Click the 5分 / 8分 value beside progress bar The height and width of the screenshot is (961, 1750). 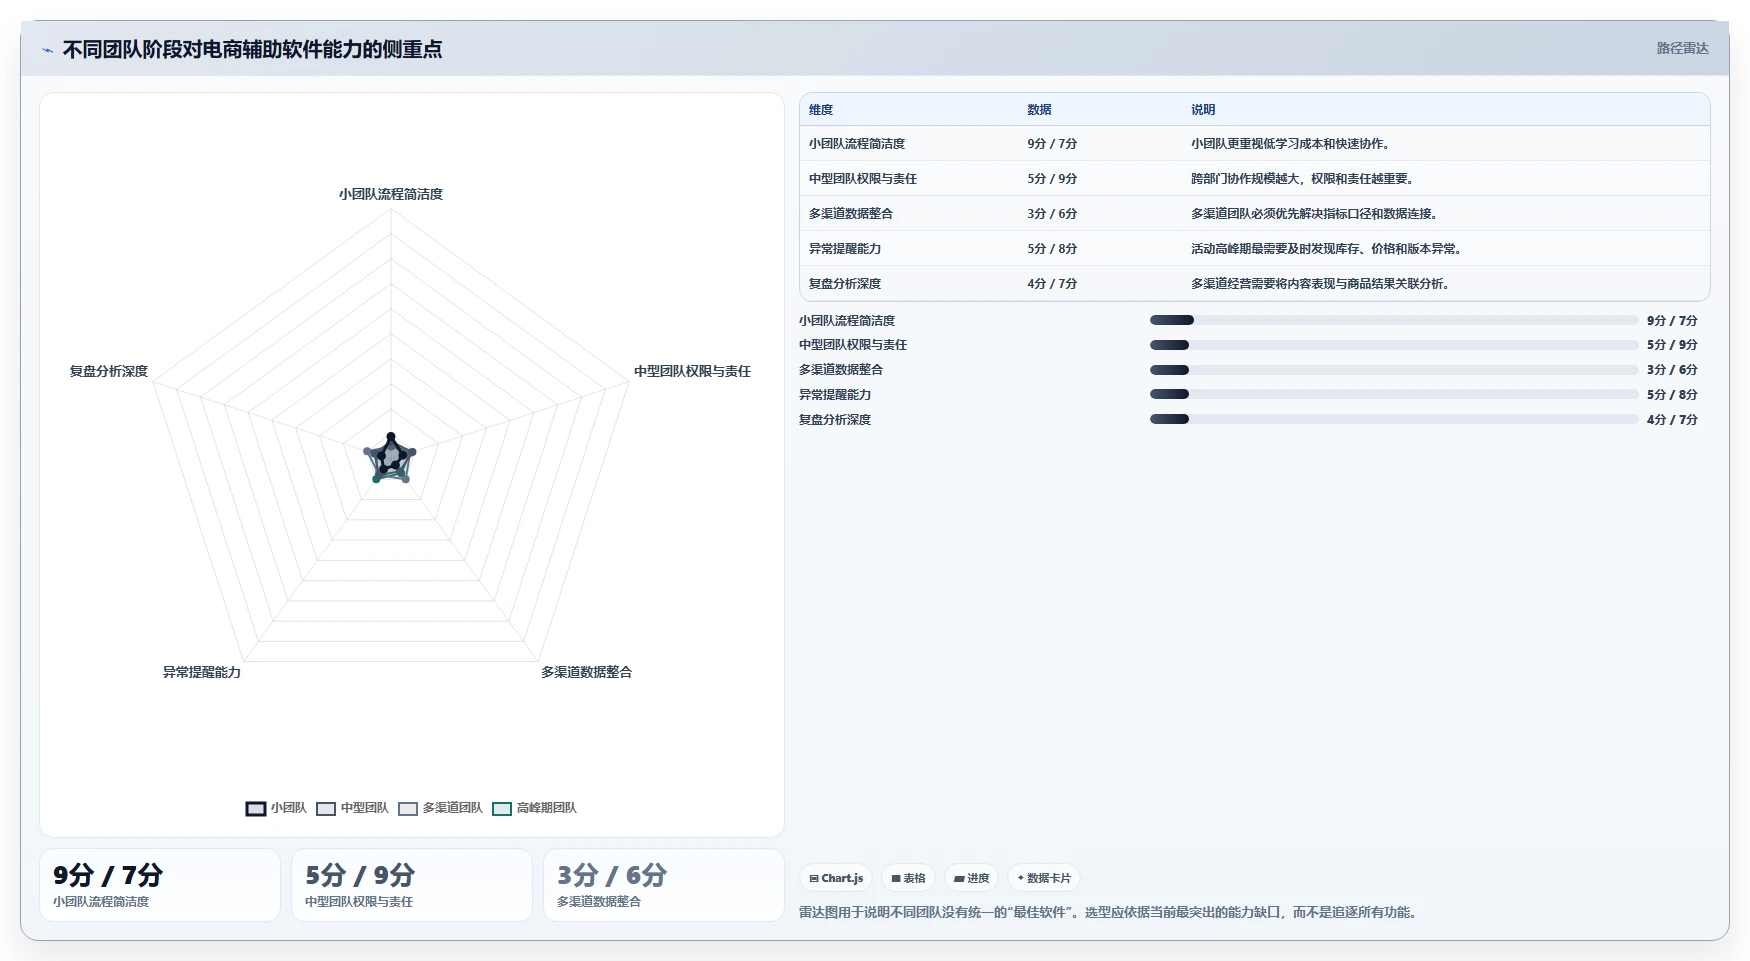1672,395
